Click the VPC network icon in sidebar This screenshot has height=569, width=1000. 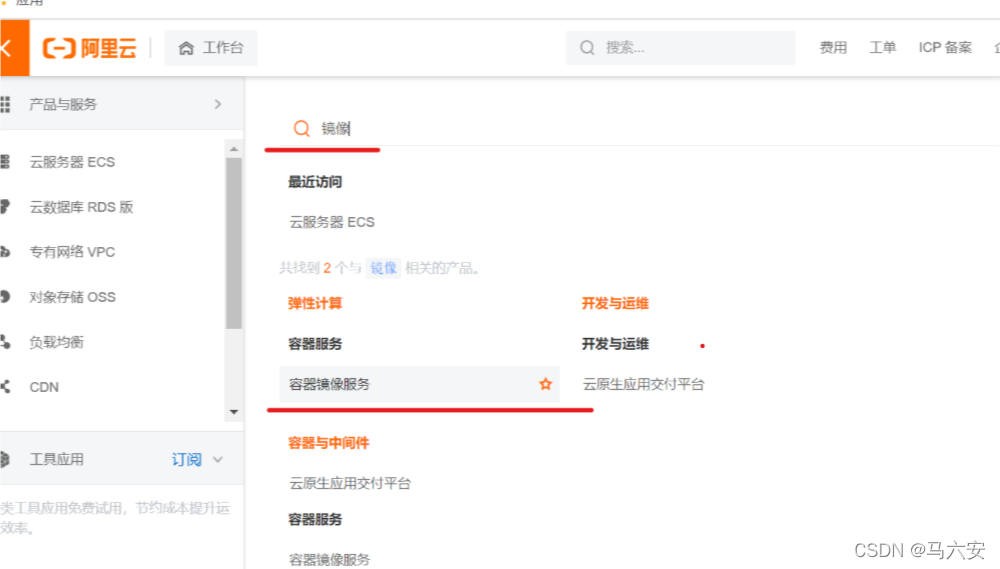point(5,252)
